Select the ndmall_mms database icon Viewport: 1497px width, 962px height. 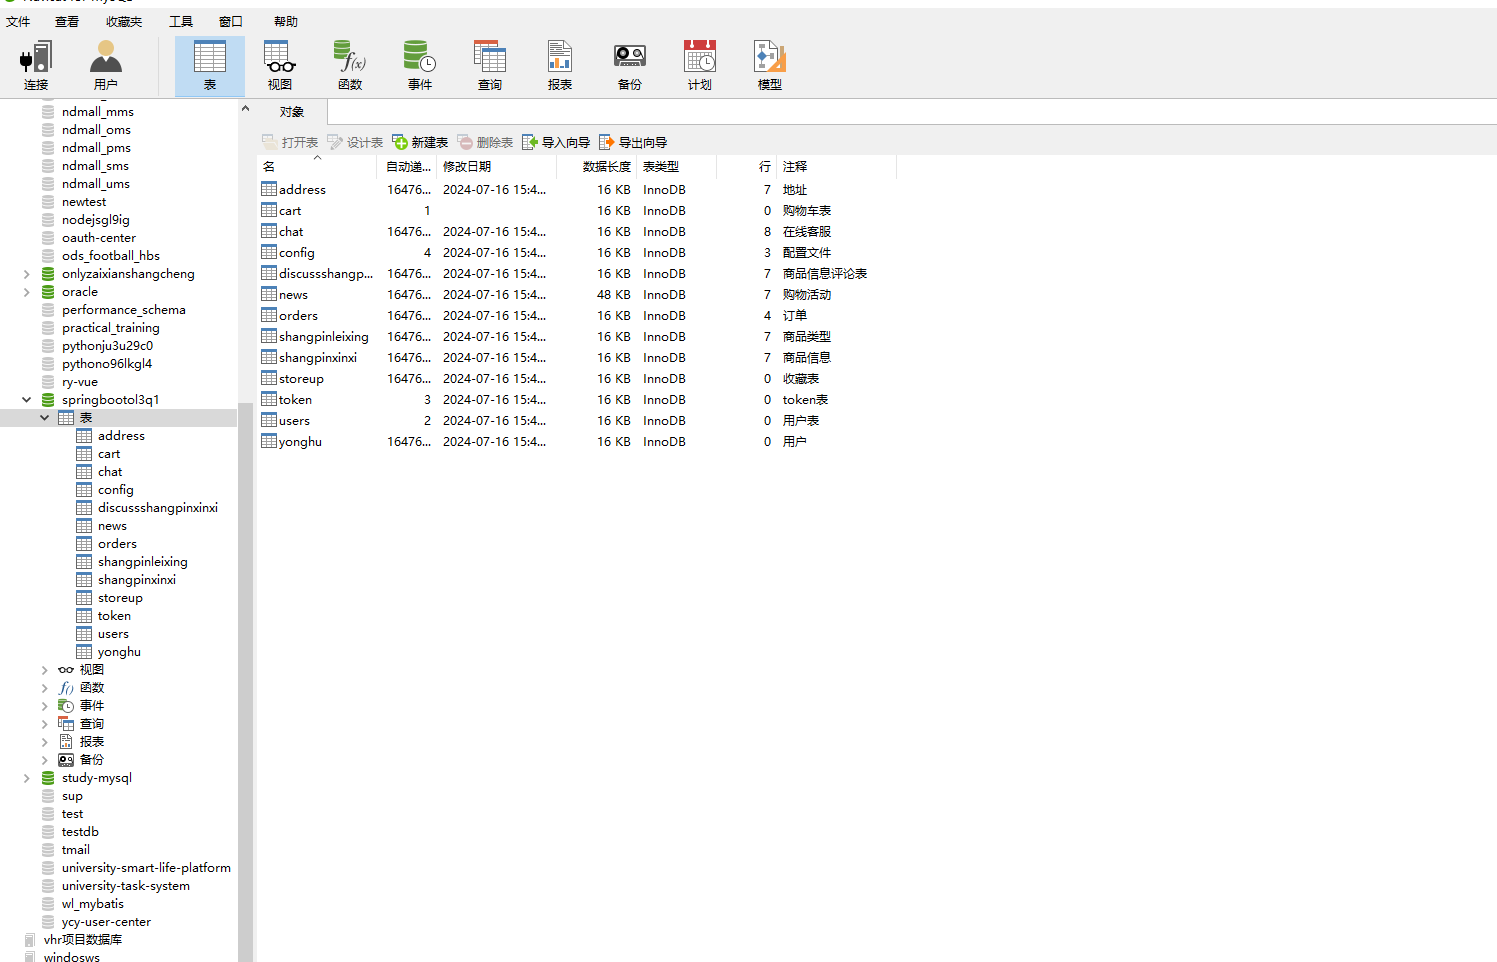tap(48, 112)
